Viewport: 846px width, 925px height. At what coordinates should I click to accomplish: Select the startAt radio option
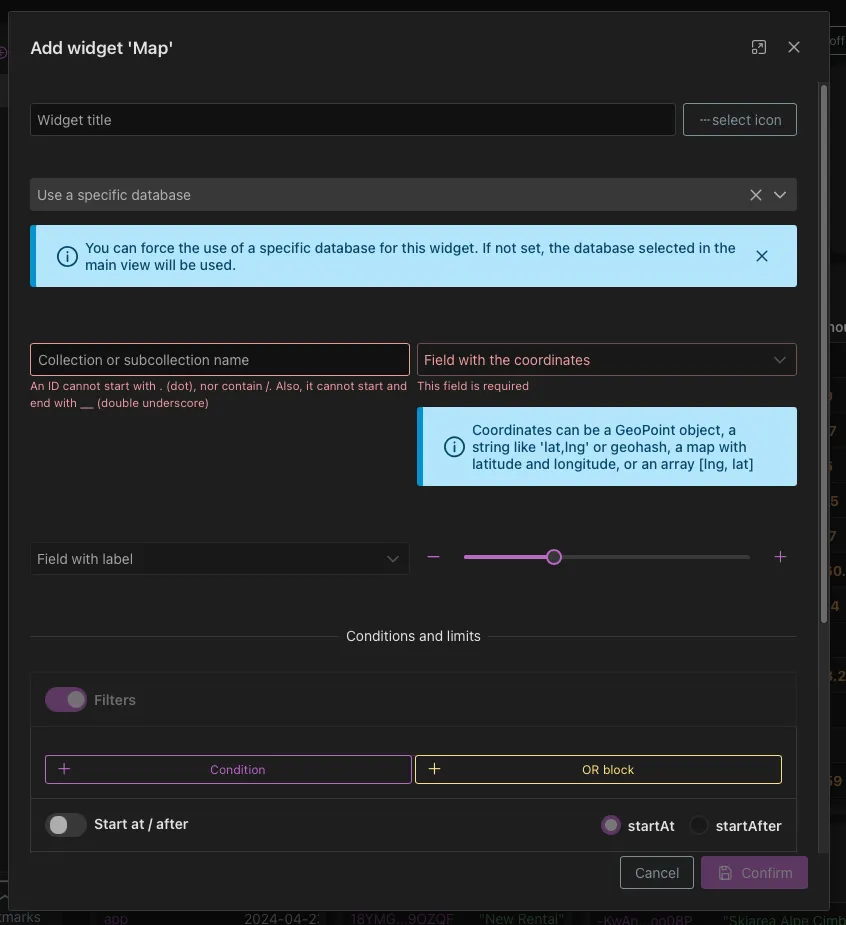pyautogui.click(x=611, y=826)
